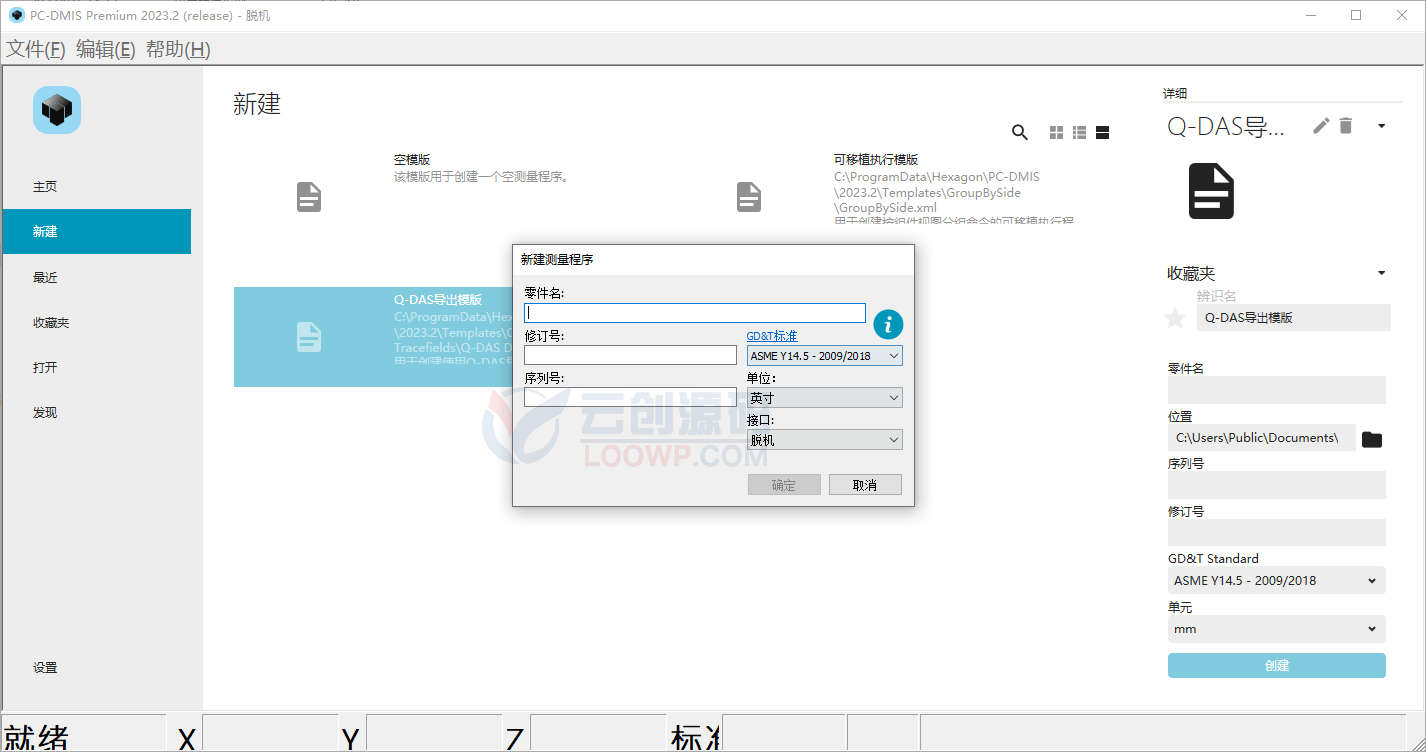Focus the 序列号 field in dialog
This screenshot has height=752, width=1426.
pyautogui.click(x=630, y=397)
